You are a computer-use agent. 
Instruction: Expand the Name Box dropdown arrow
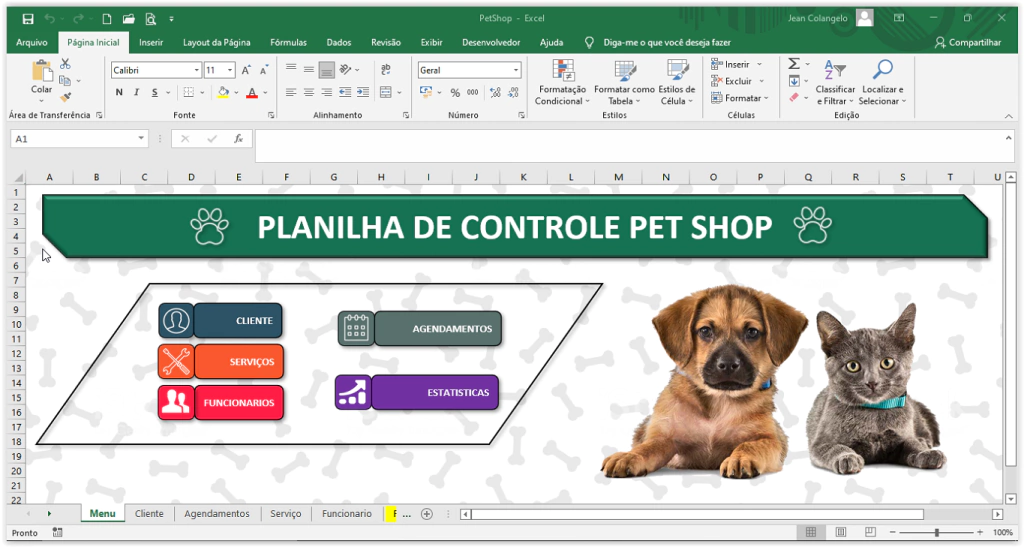click(x=142, y=139)
